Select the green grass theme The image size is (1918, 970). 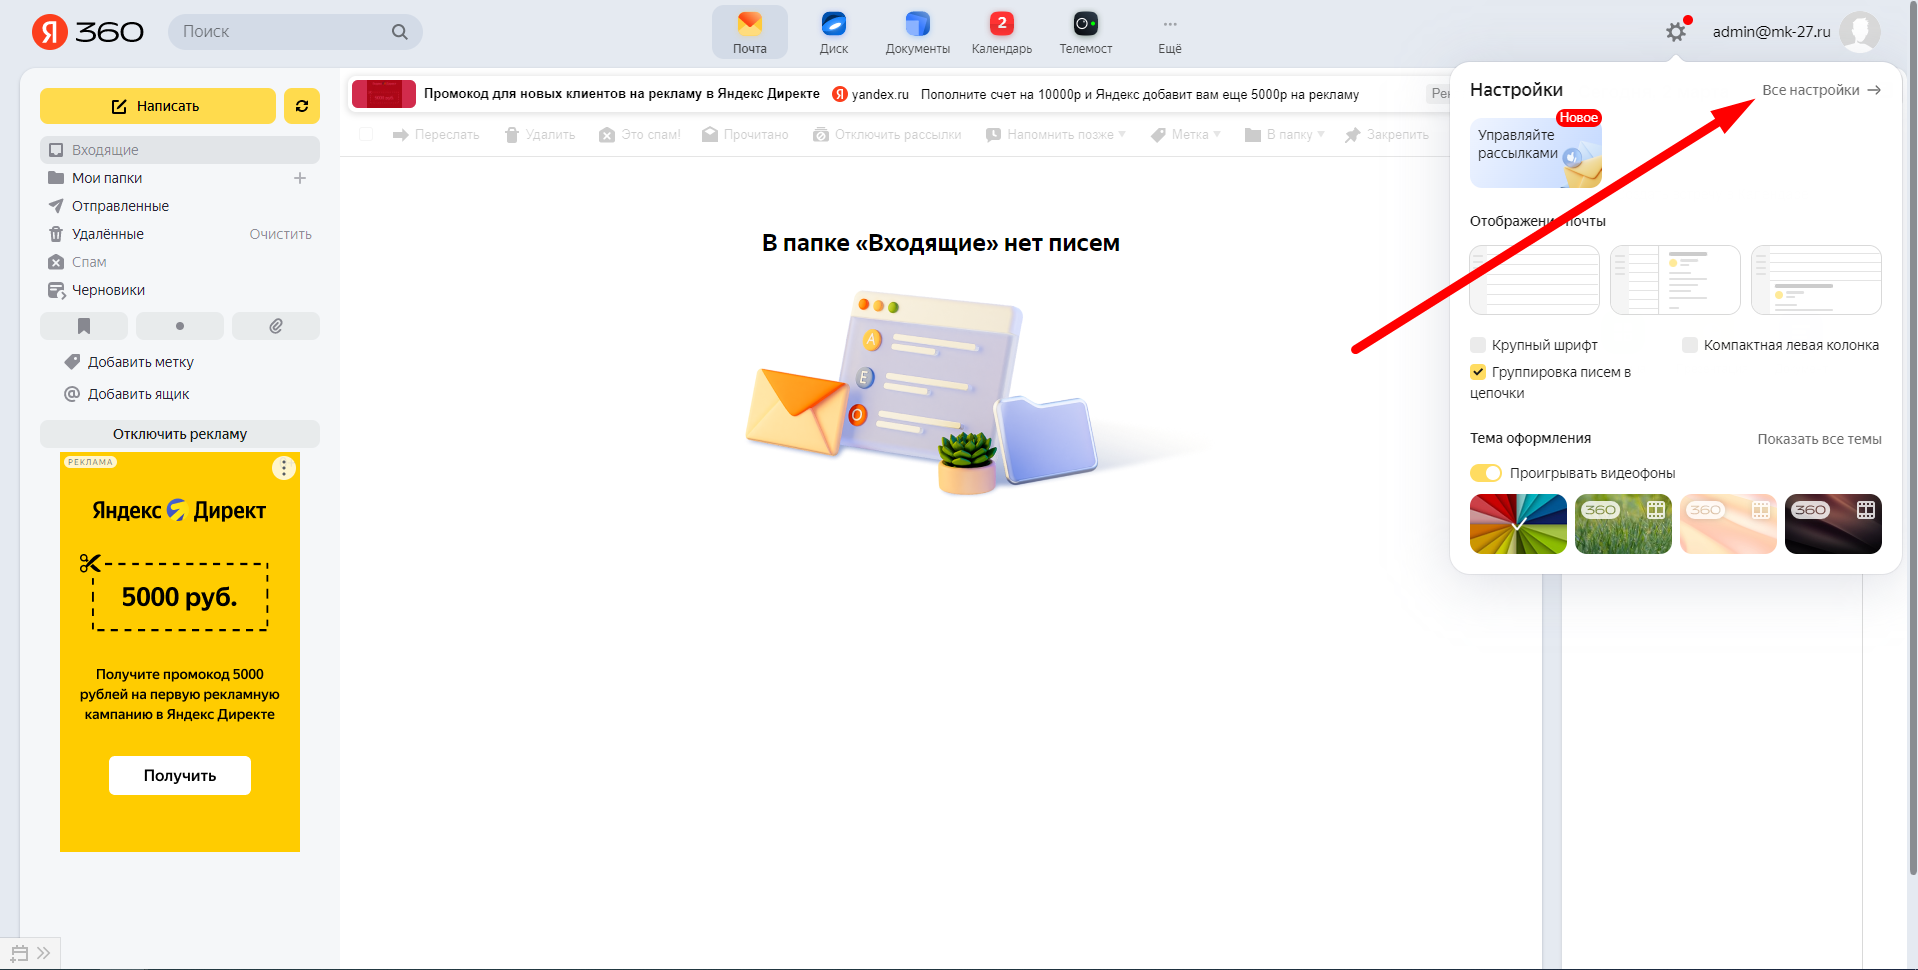point(1622,524)
